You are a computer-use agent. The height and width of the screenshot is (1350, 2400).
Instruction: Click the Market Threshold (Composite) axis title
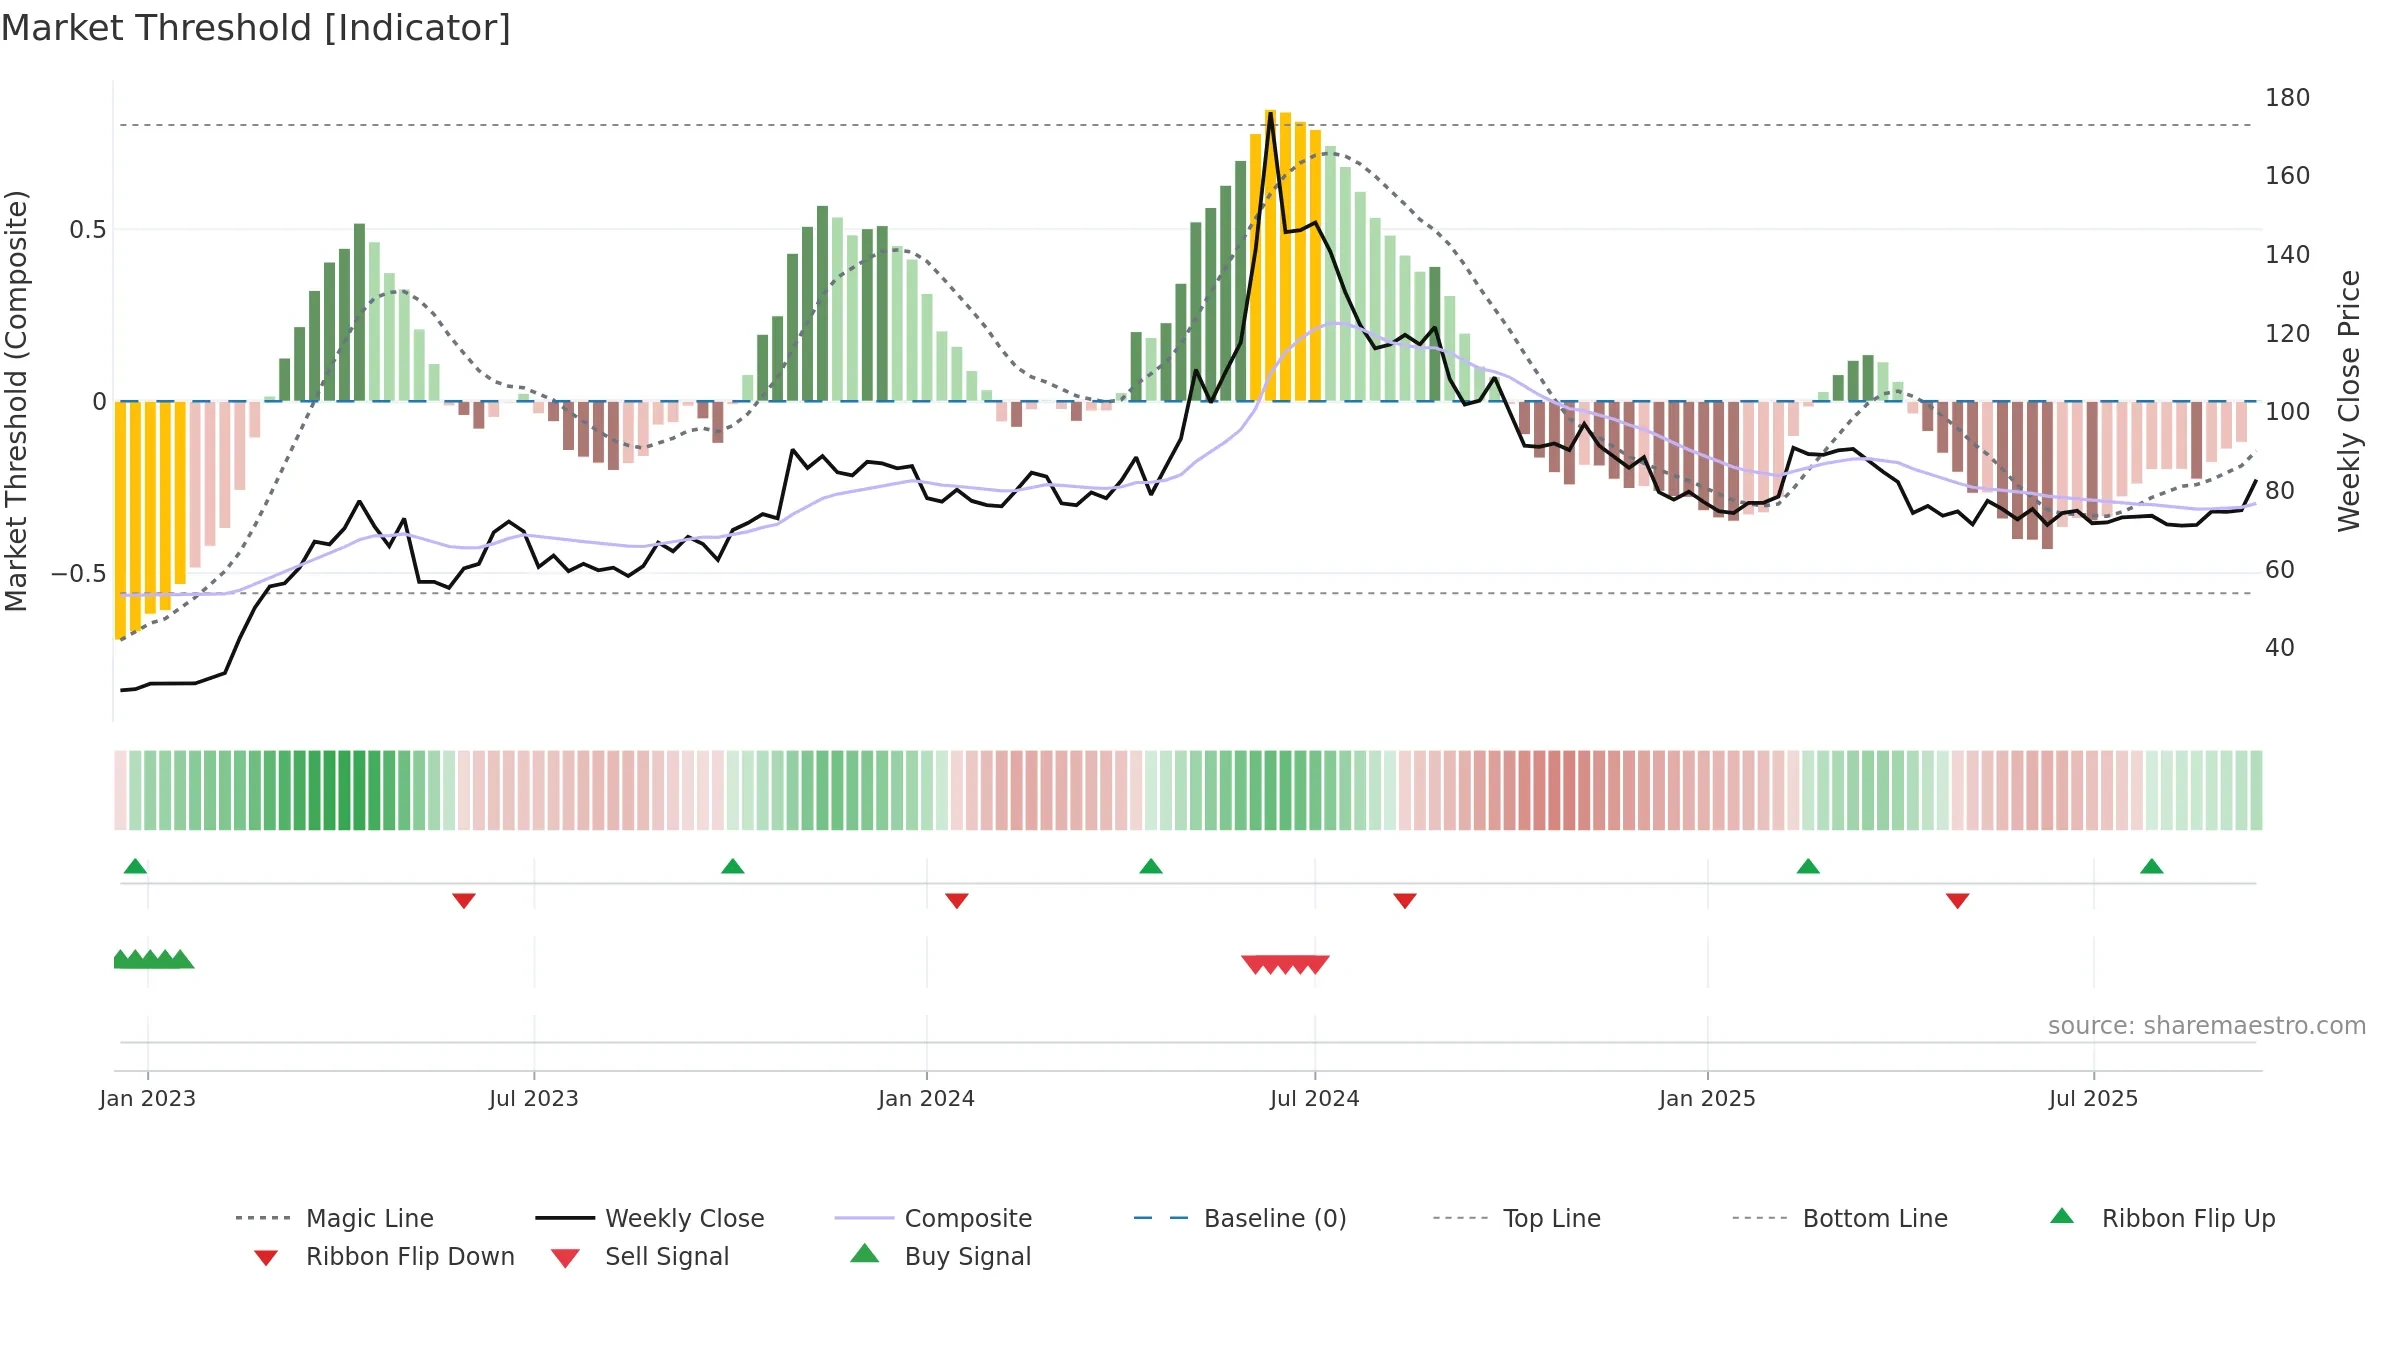[x=16, y=401]
